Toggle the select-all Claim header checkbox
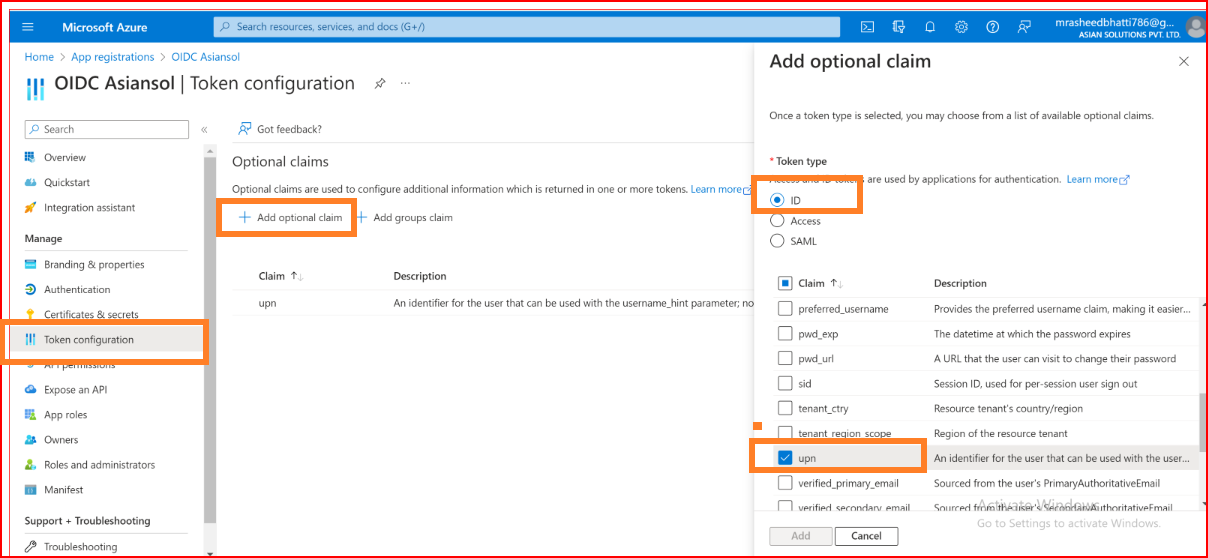Image resolution: width=1208 pixels, height=558 pixels. tap(785, 283)
